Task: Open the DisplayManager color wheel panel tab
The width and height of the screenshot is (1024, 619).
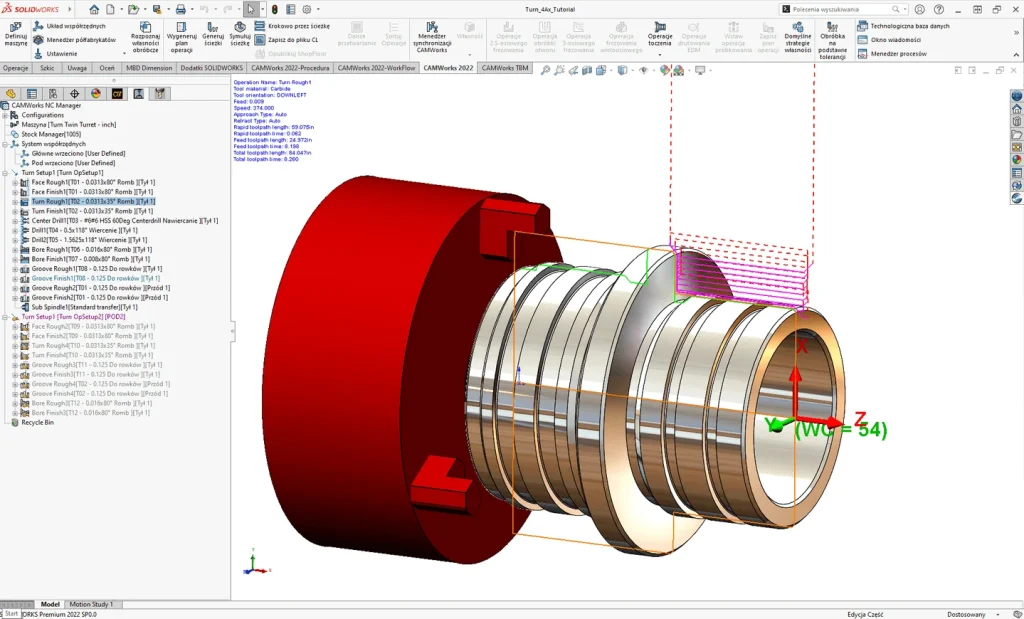Action: pyautogui.click(x=96, y=94)
